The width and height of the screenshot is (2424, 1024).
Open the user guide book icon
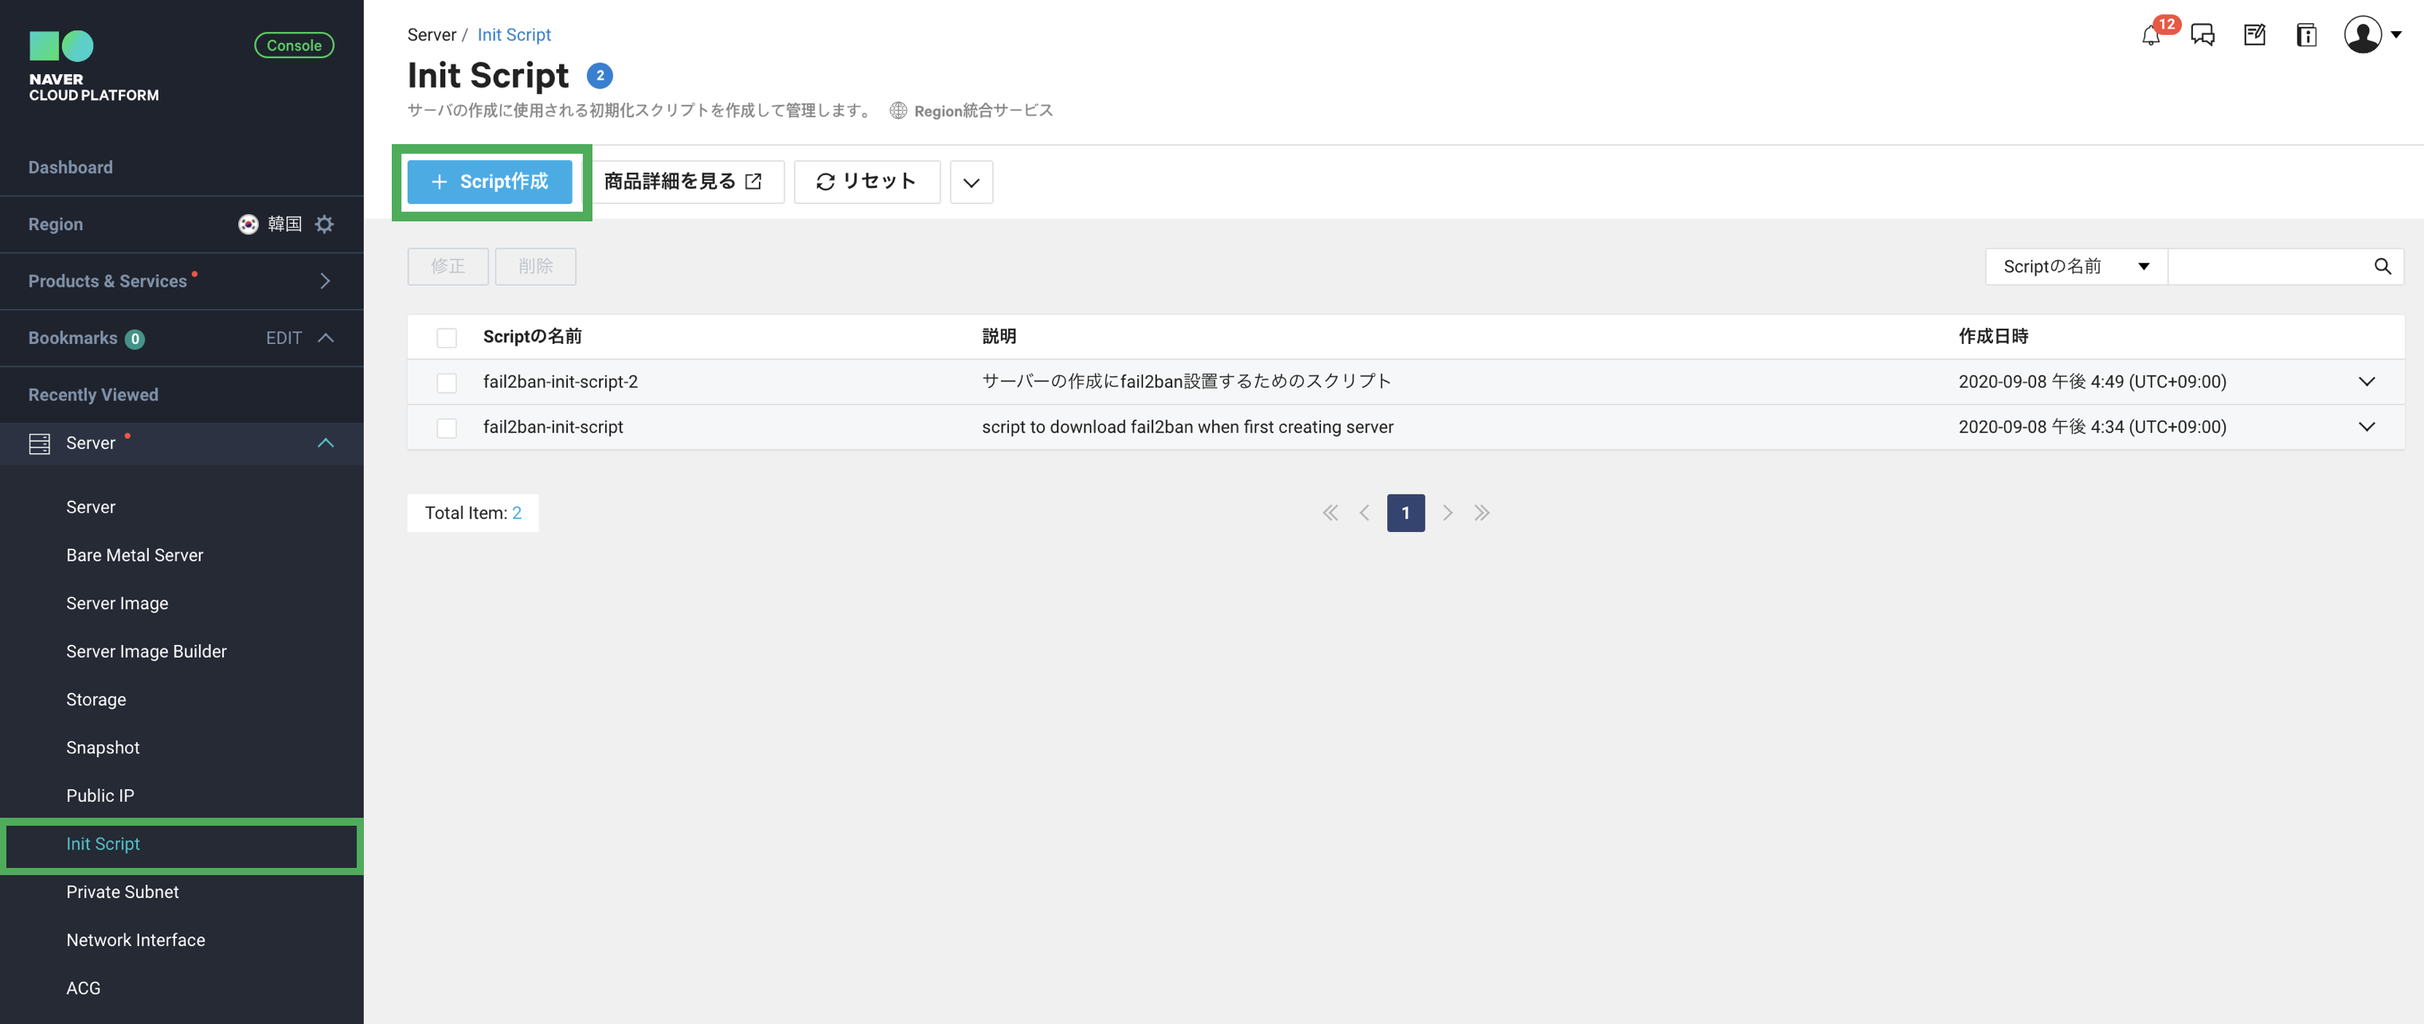click(x=2306, y=34)
